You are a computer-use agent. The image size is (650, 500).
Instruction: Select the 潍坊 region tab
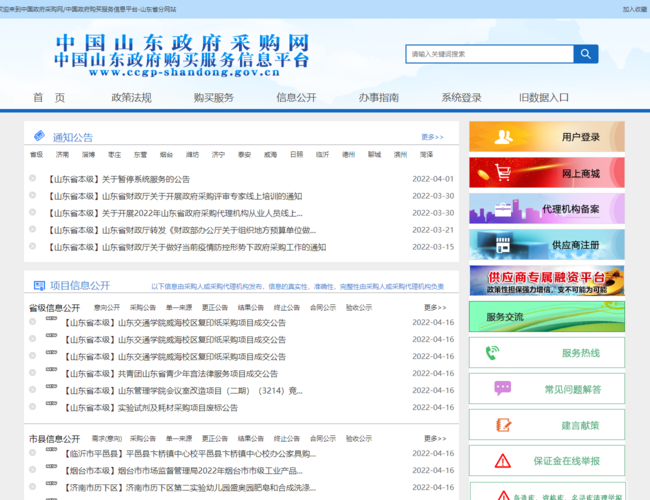click(x=192, y=154)
